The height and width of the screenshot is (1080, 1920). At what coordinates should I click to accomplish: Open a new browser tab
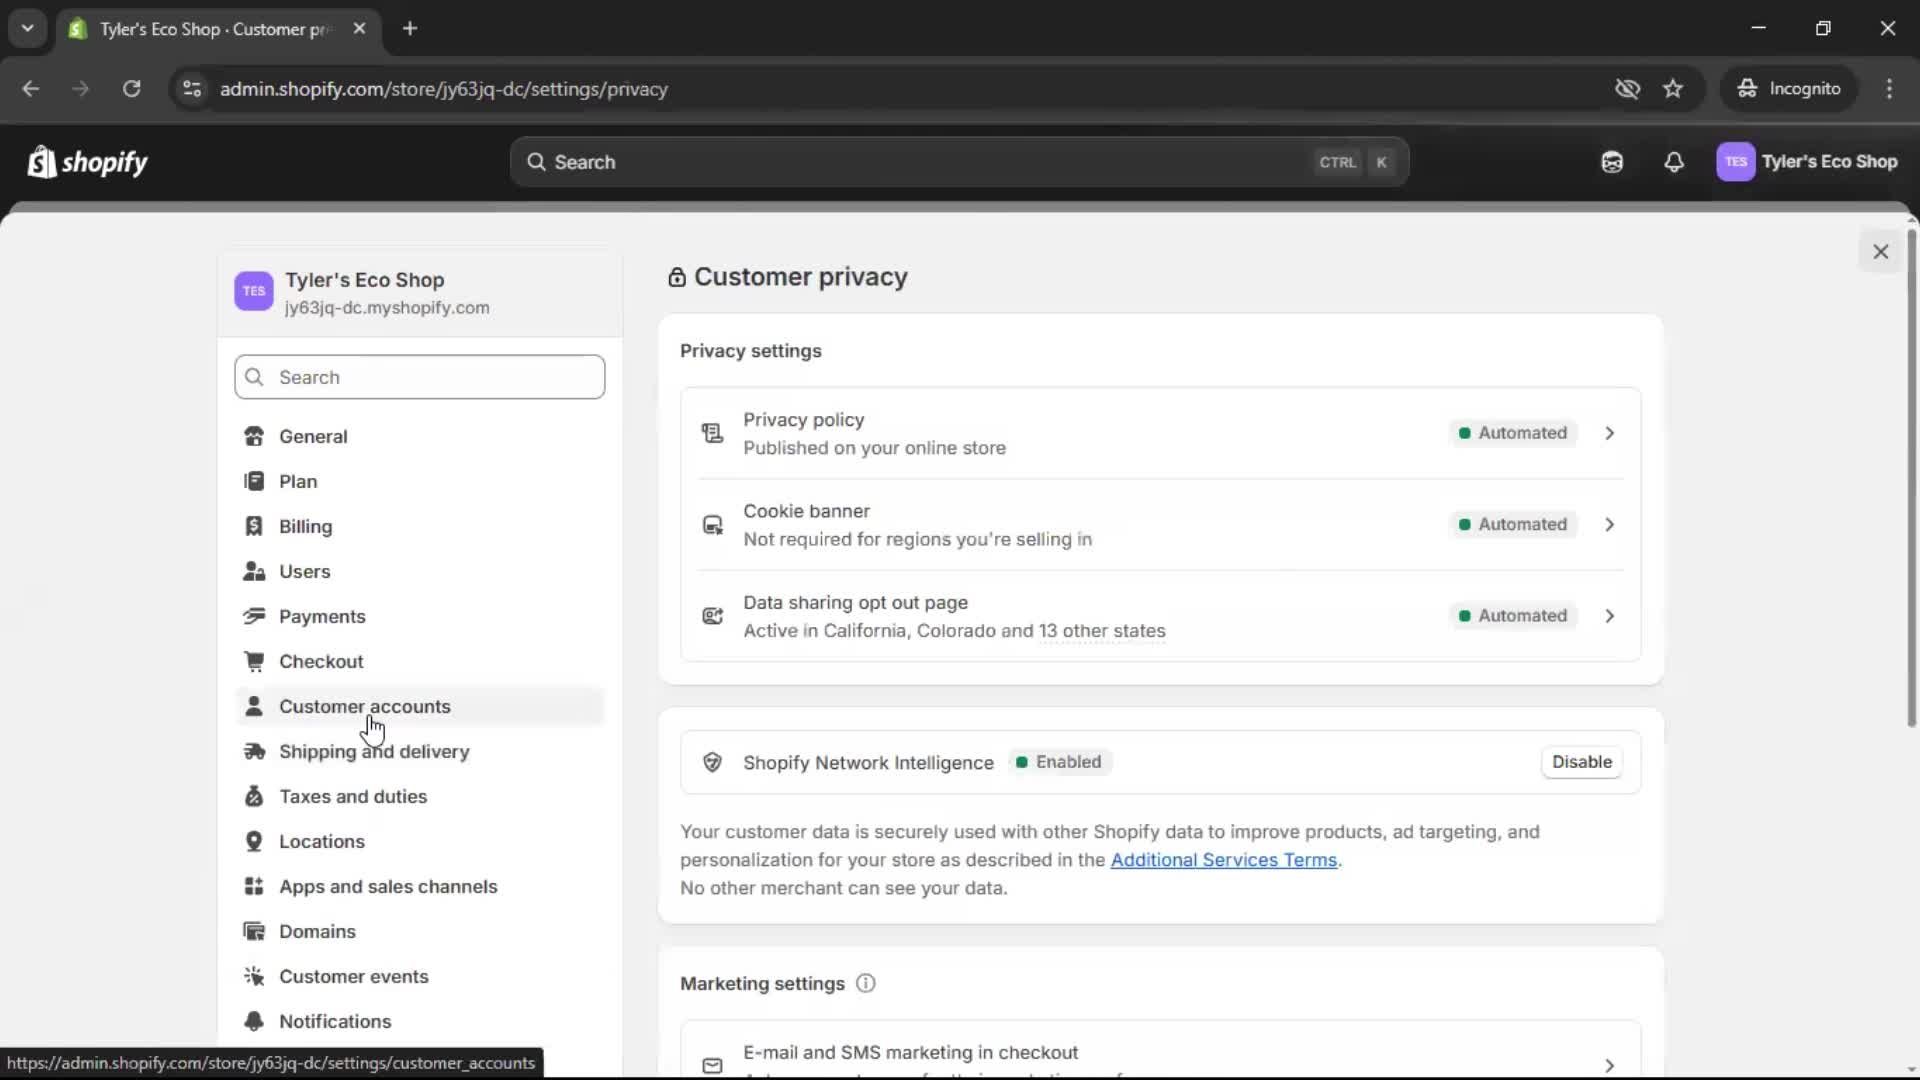(409, 29)
